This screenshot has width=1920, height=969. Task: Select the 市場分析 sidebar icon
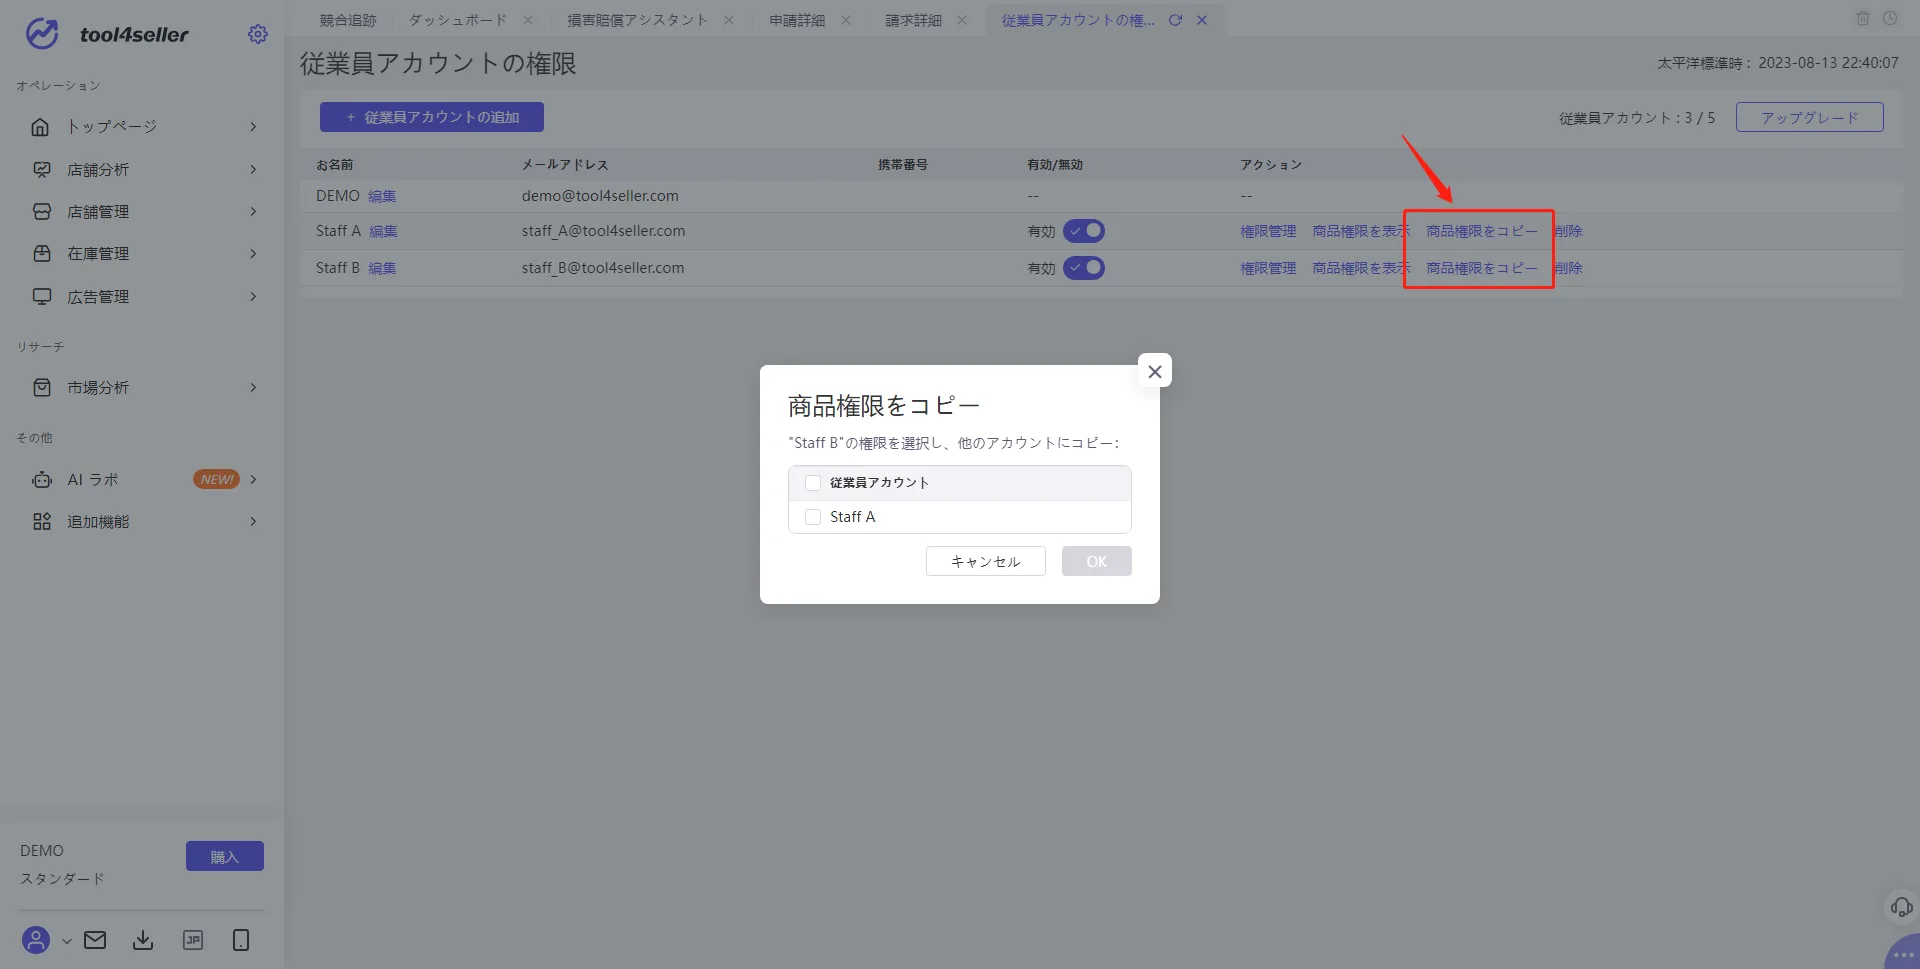click(42, 388)
